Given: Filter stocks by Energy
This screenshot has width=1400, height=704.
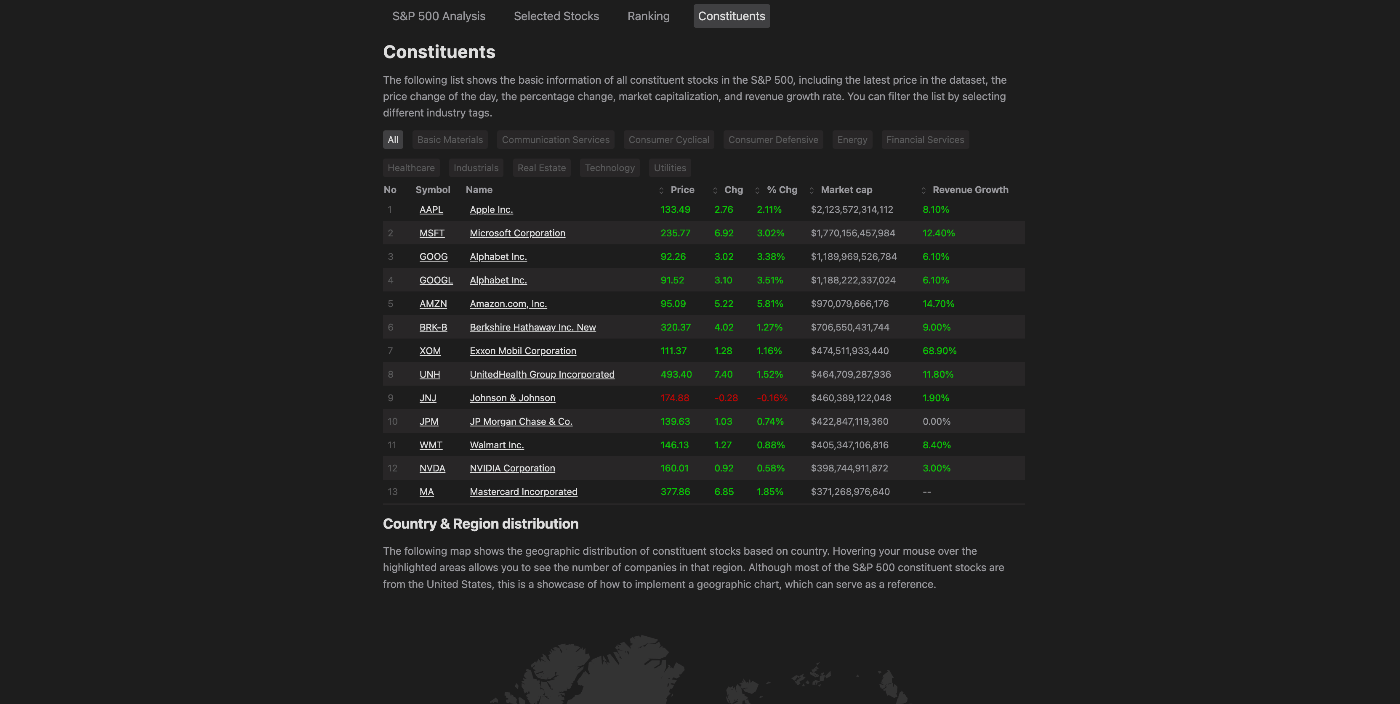Looking at the screenshot, I should 852,140.
